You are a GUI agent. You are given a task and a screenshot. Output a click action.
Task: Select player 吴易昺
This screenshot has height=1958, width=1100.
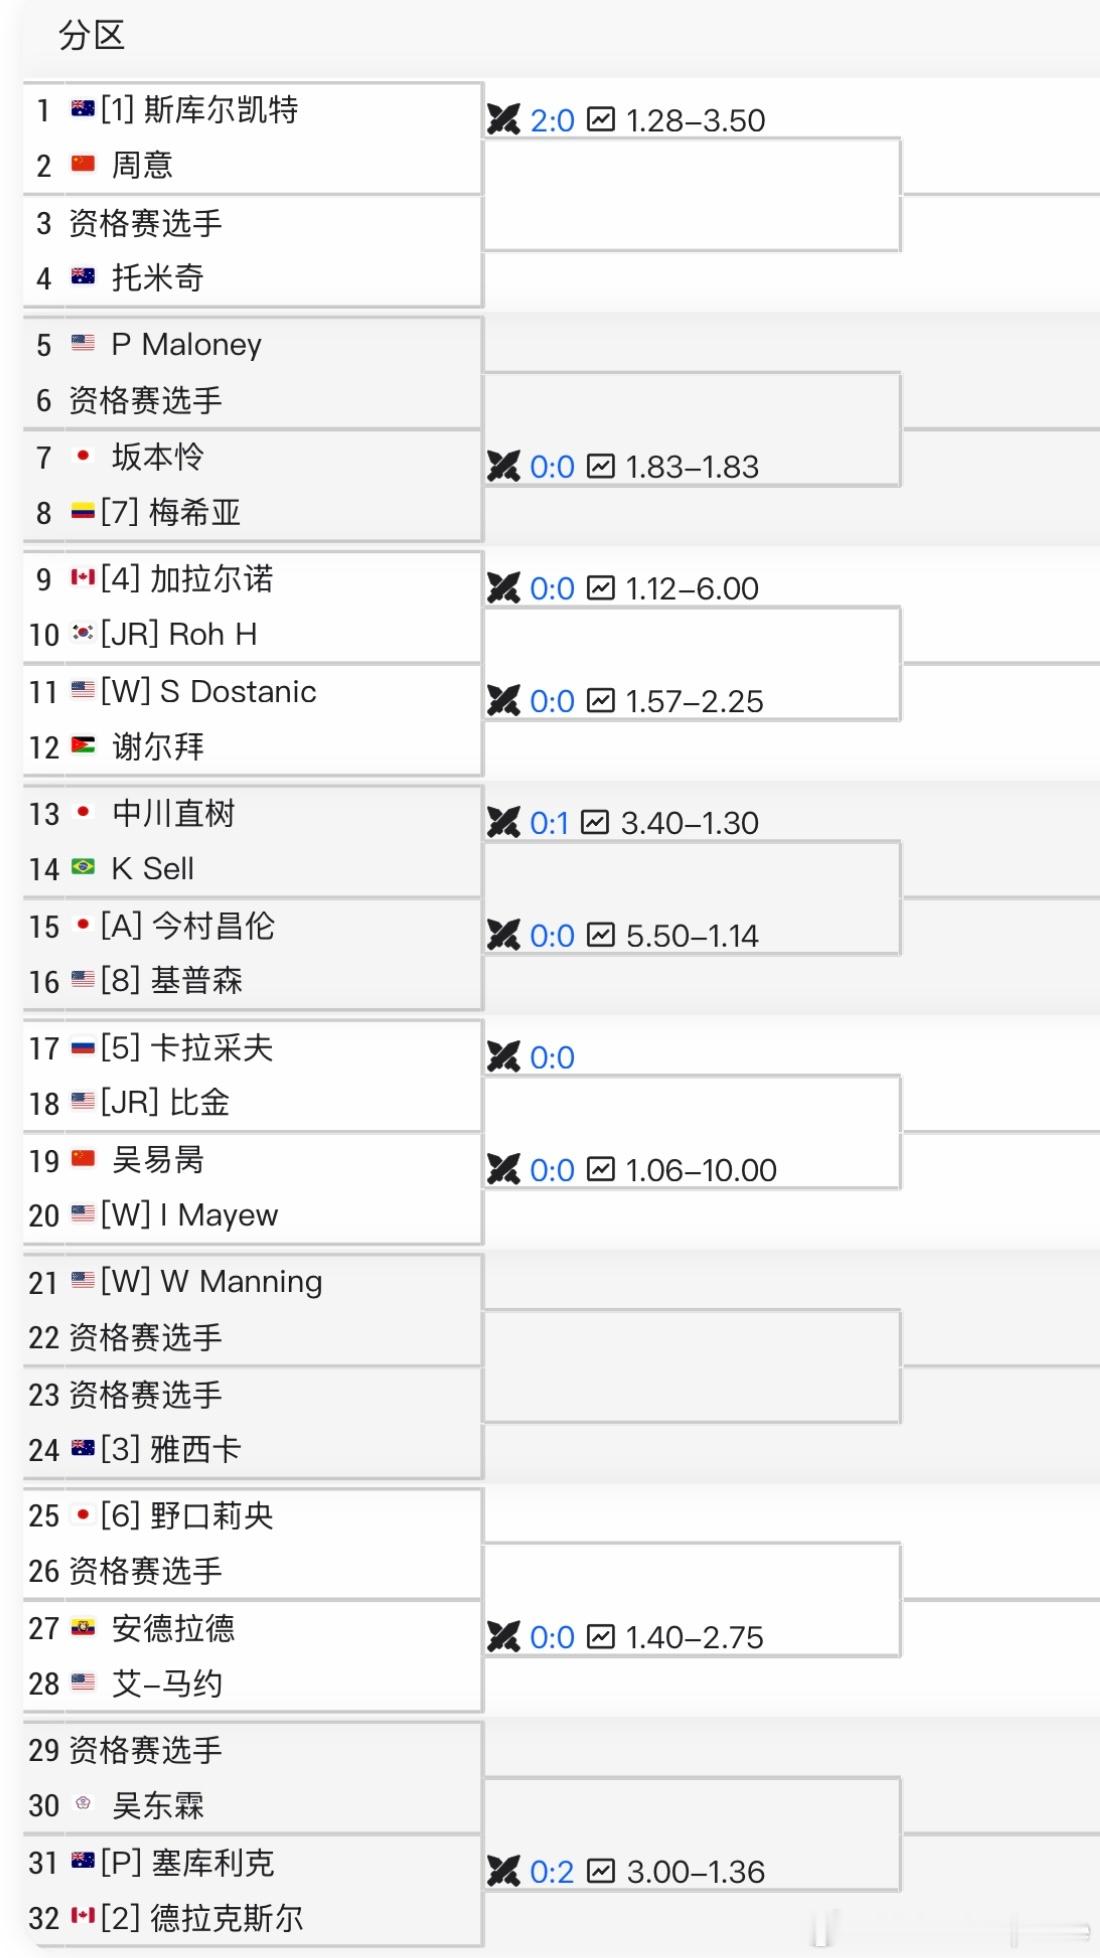click(158, 1160)
